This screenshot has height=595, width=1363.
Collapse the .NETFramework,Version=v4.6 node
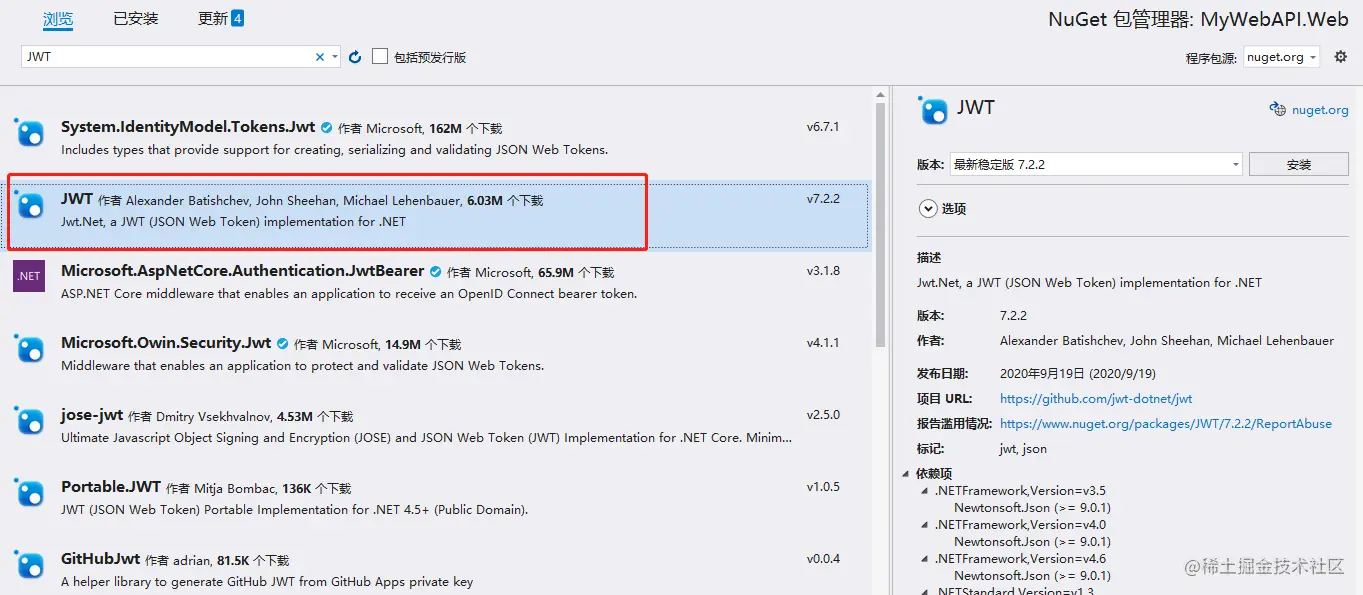pos(924,559)
